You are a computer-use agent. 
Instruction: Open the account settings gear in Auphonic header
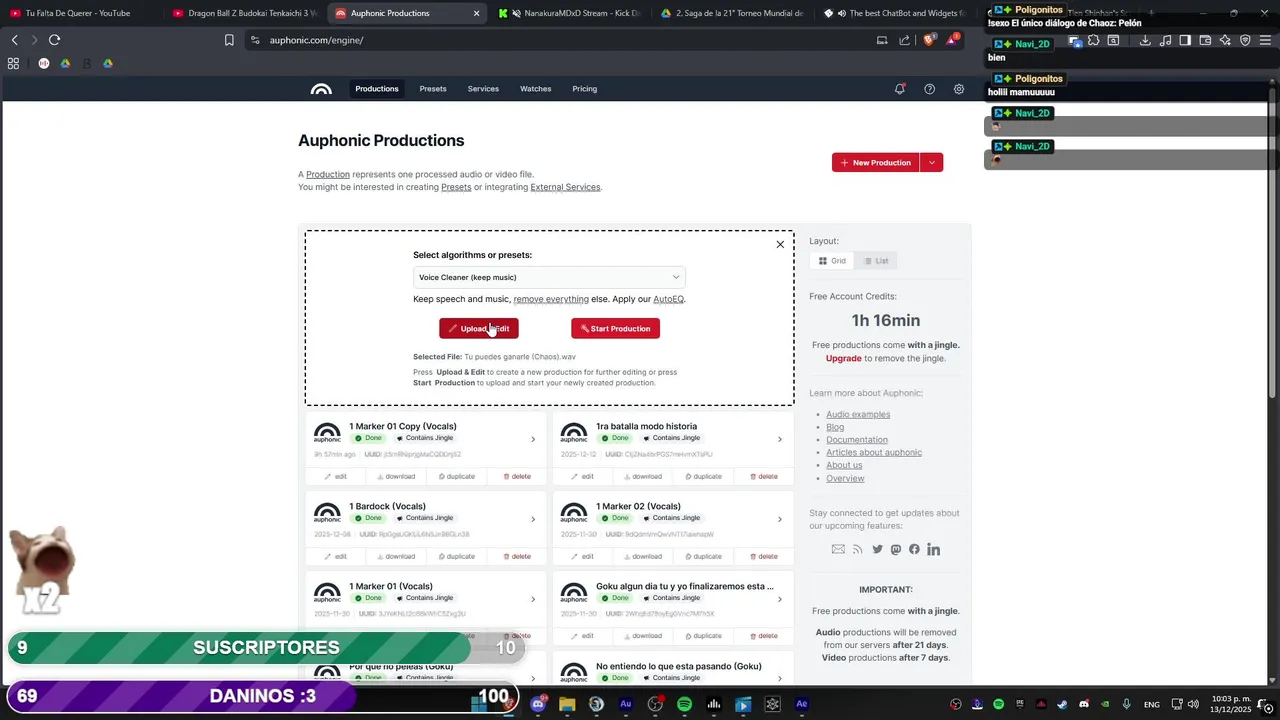pos(959,89)
